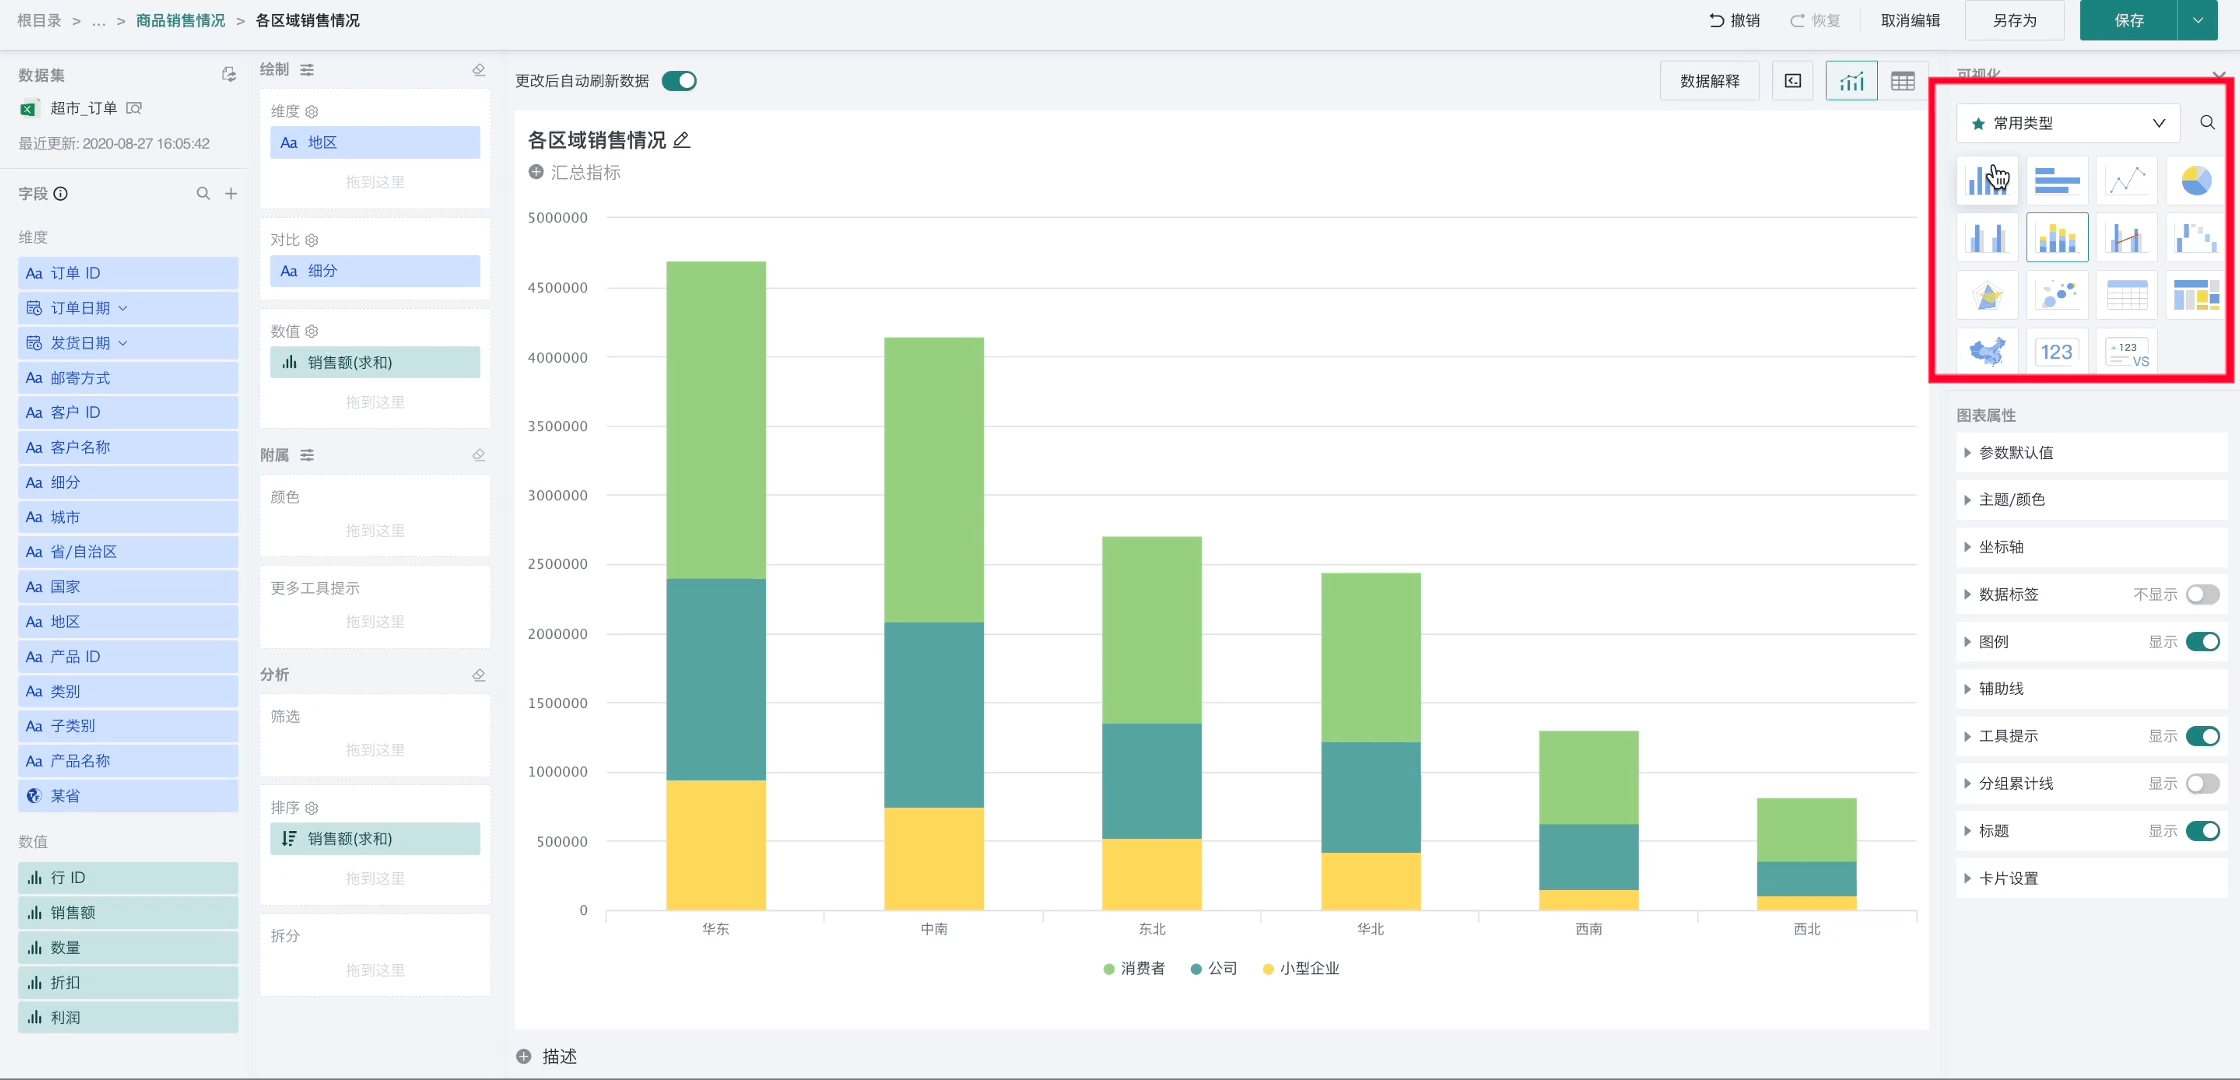The height and width of the screenshot is (1080, 2240).
Task: Select the radar chart type
Action: click(1986, 295)
